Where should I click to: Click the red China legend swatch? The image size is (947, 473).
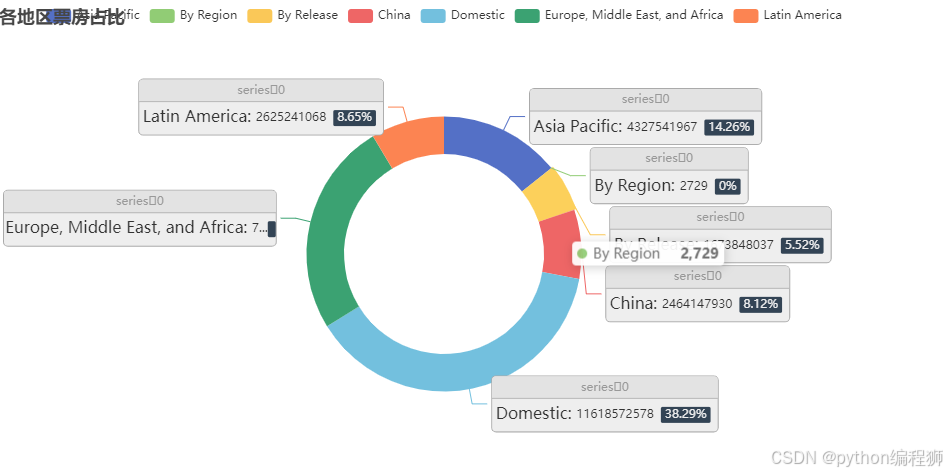tap(361, 16)
